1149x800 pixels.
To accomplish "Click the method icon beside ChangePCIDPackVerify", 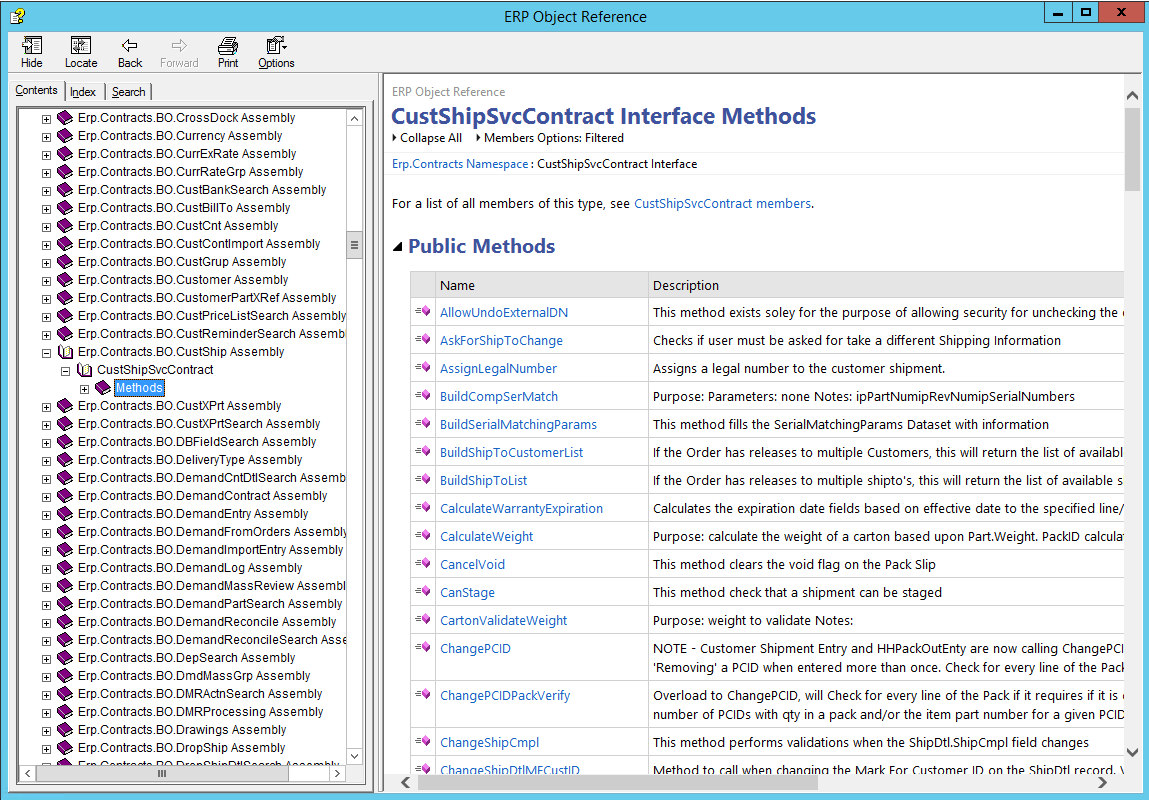I will coord(423,694).
